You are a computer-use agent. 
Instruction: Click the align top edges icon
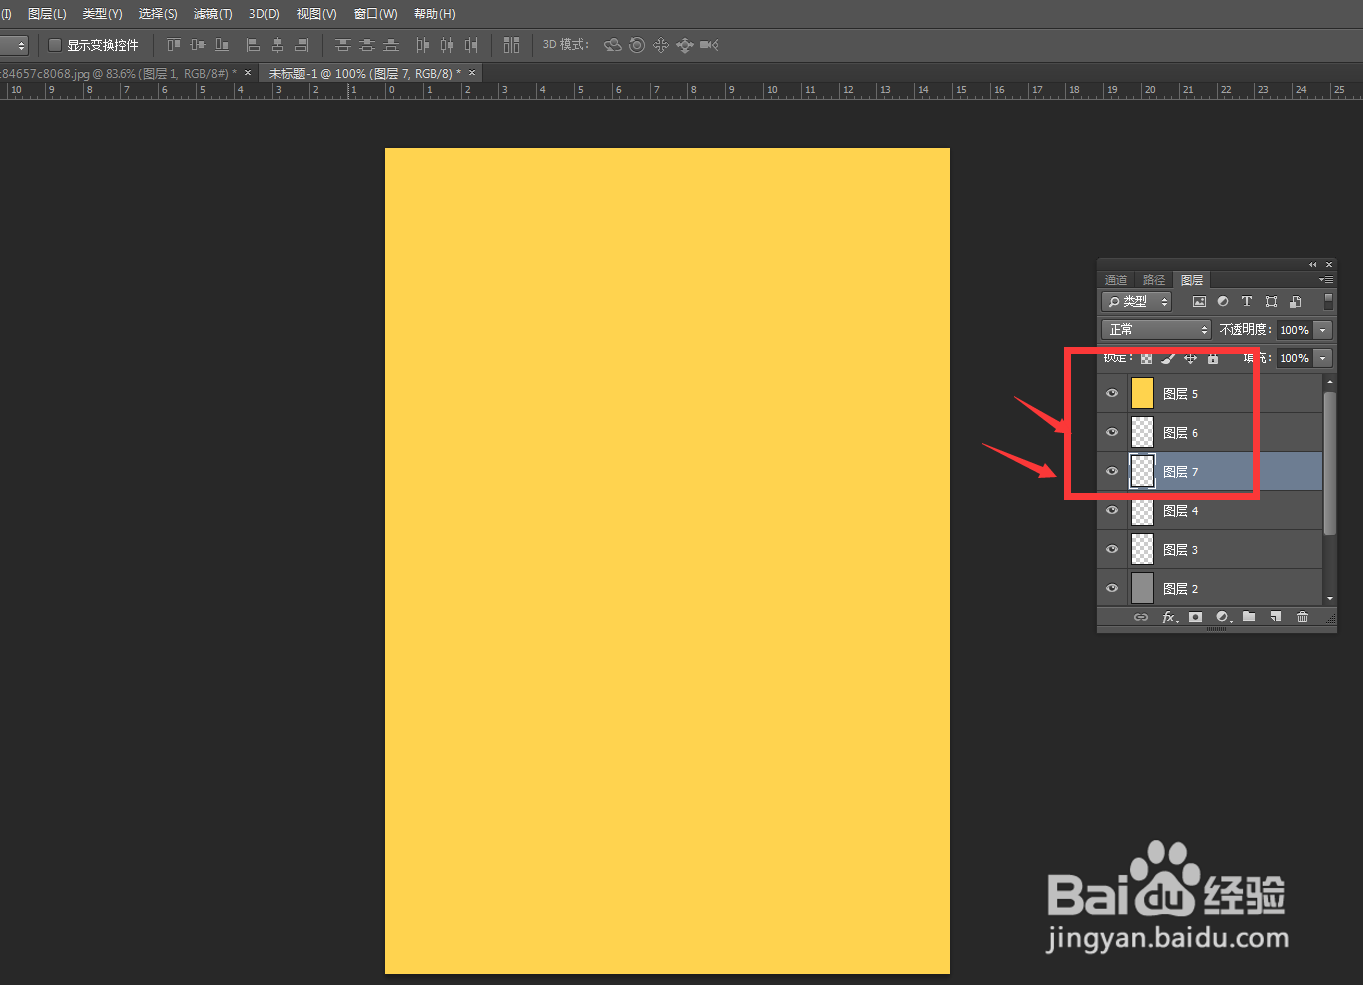point(174,45)
